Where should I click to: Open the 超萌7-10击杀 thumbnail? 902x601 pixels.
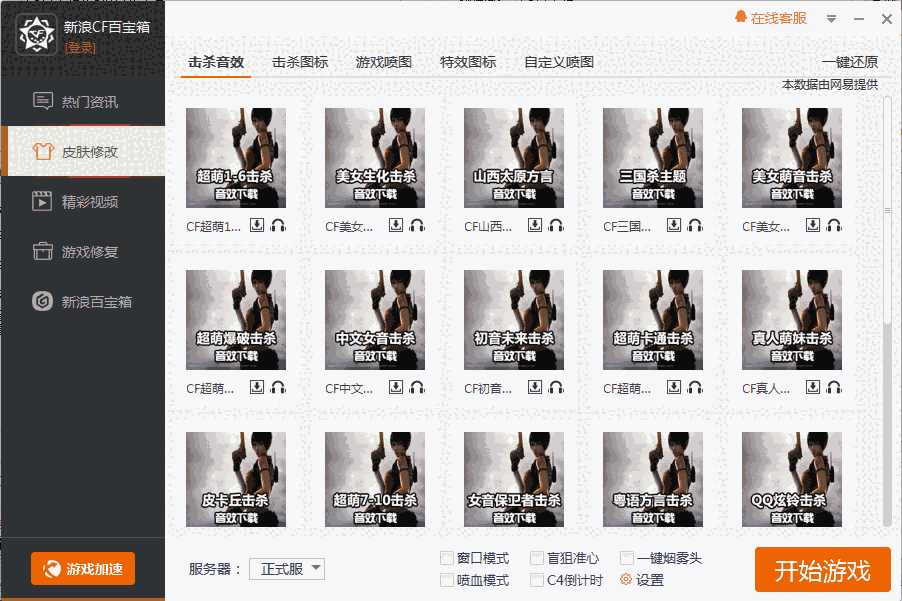pyautogui.click(x=375, y=480)
